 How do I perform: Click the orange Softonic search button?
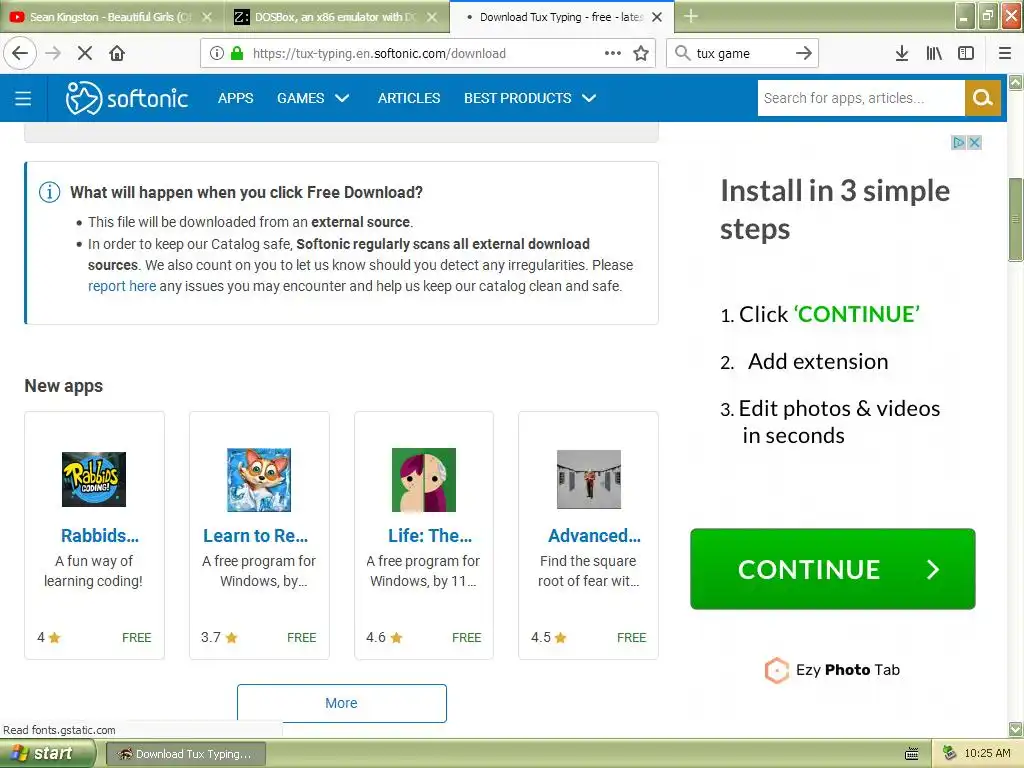983,98
